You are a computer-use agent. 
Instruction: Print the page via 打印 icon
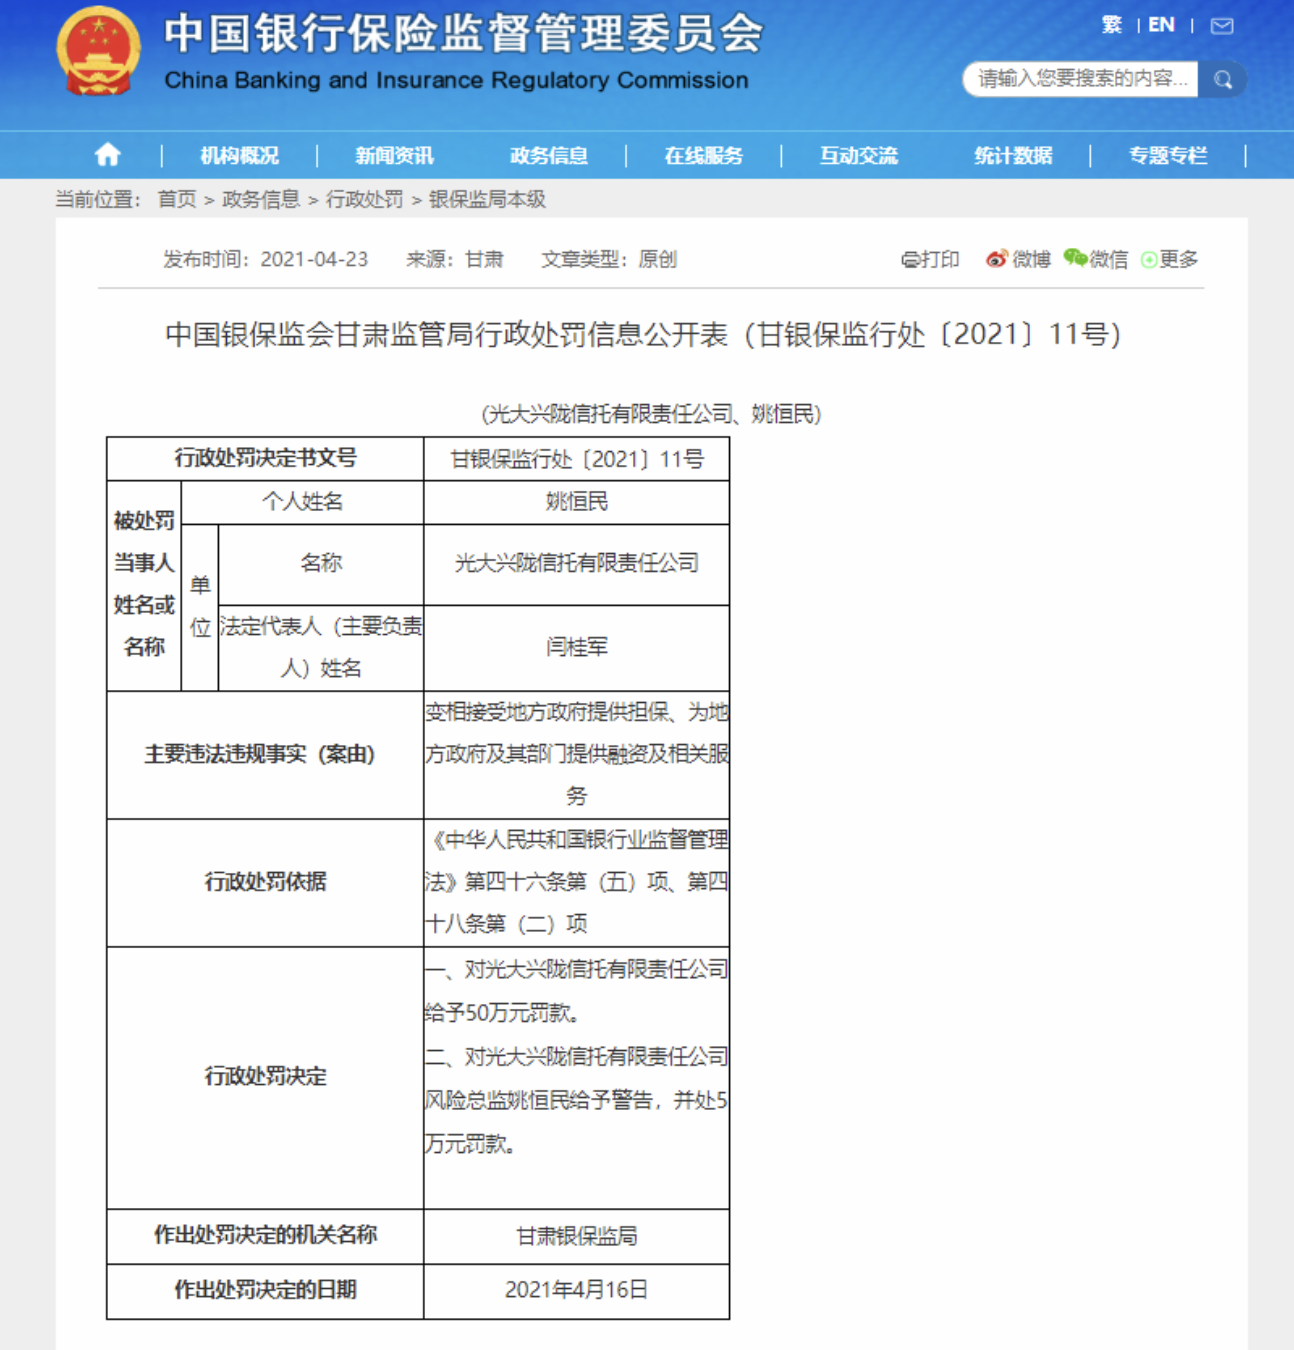(930, 260)
